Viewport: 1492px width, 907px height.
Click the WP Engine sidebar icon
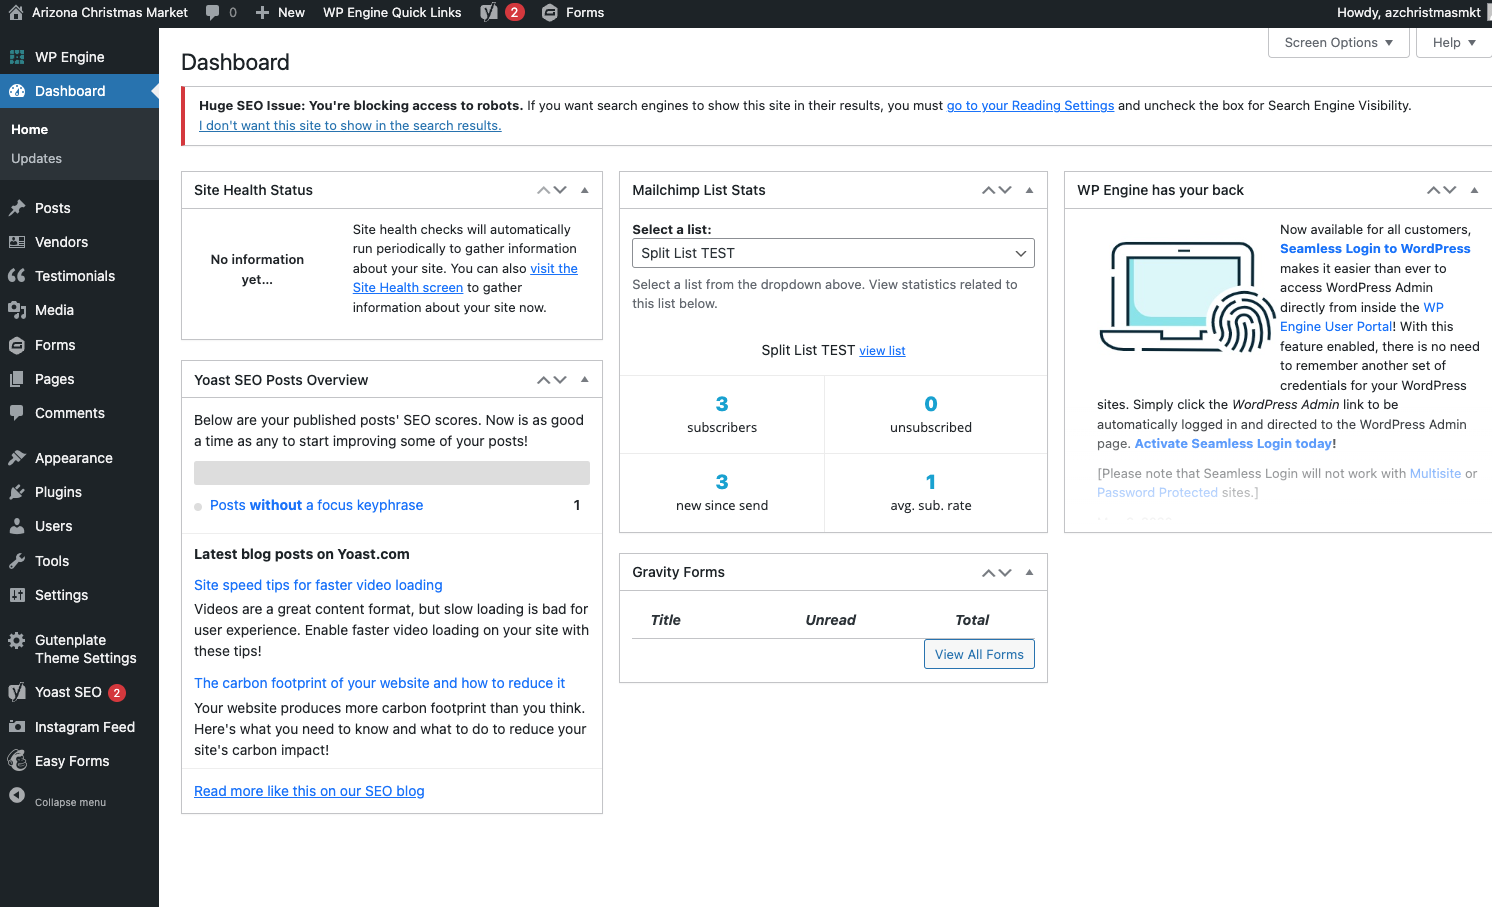click(x=17, y=57)
